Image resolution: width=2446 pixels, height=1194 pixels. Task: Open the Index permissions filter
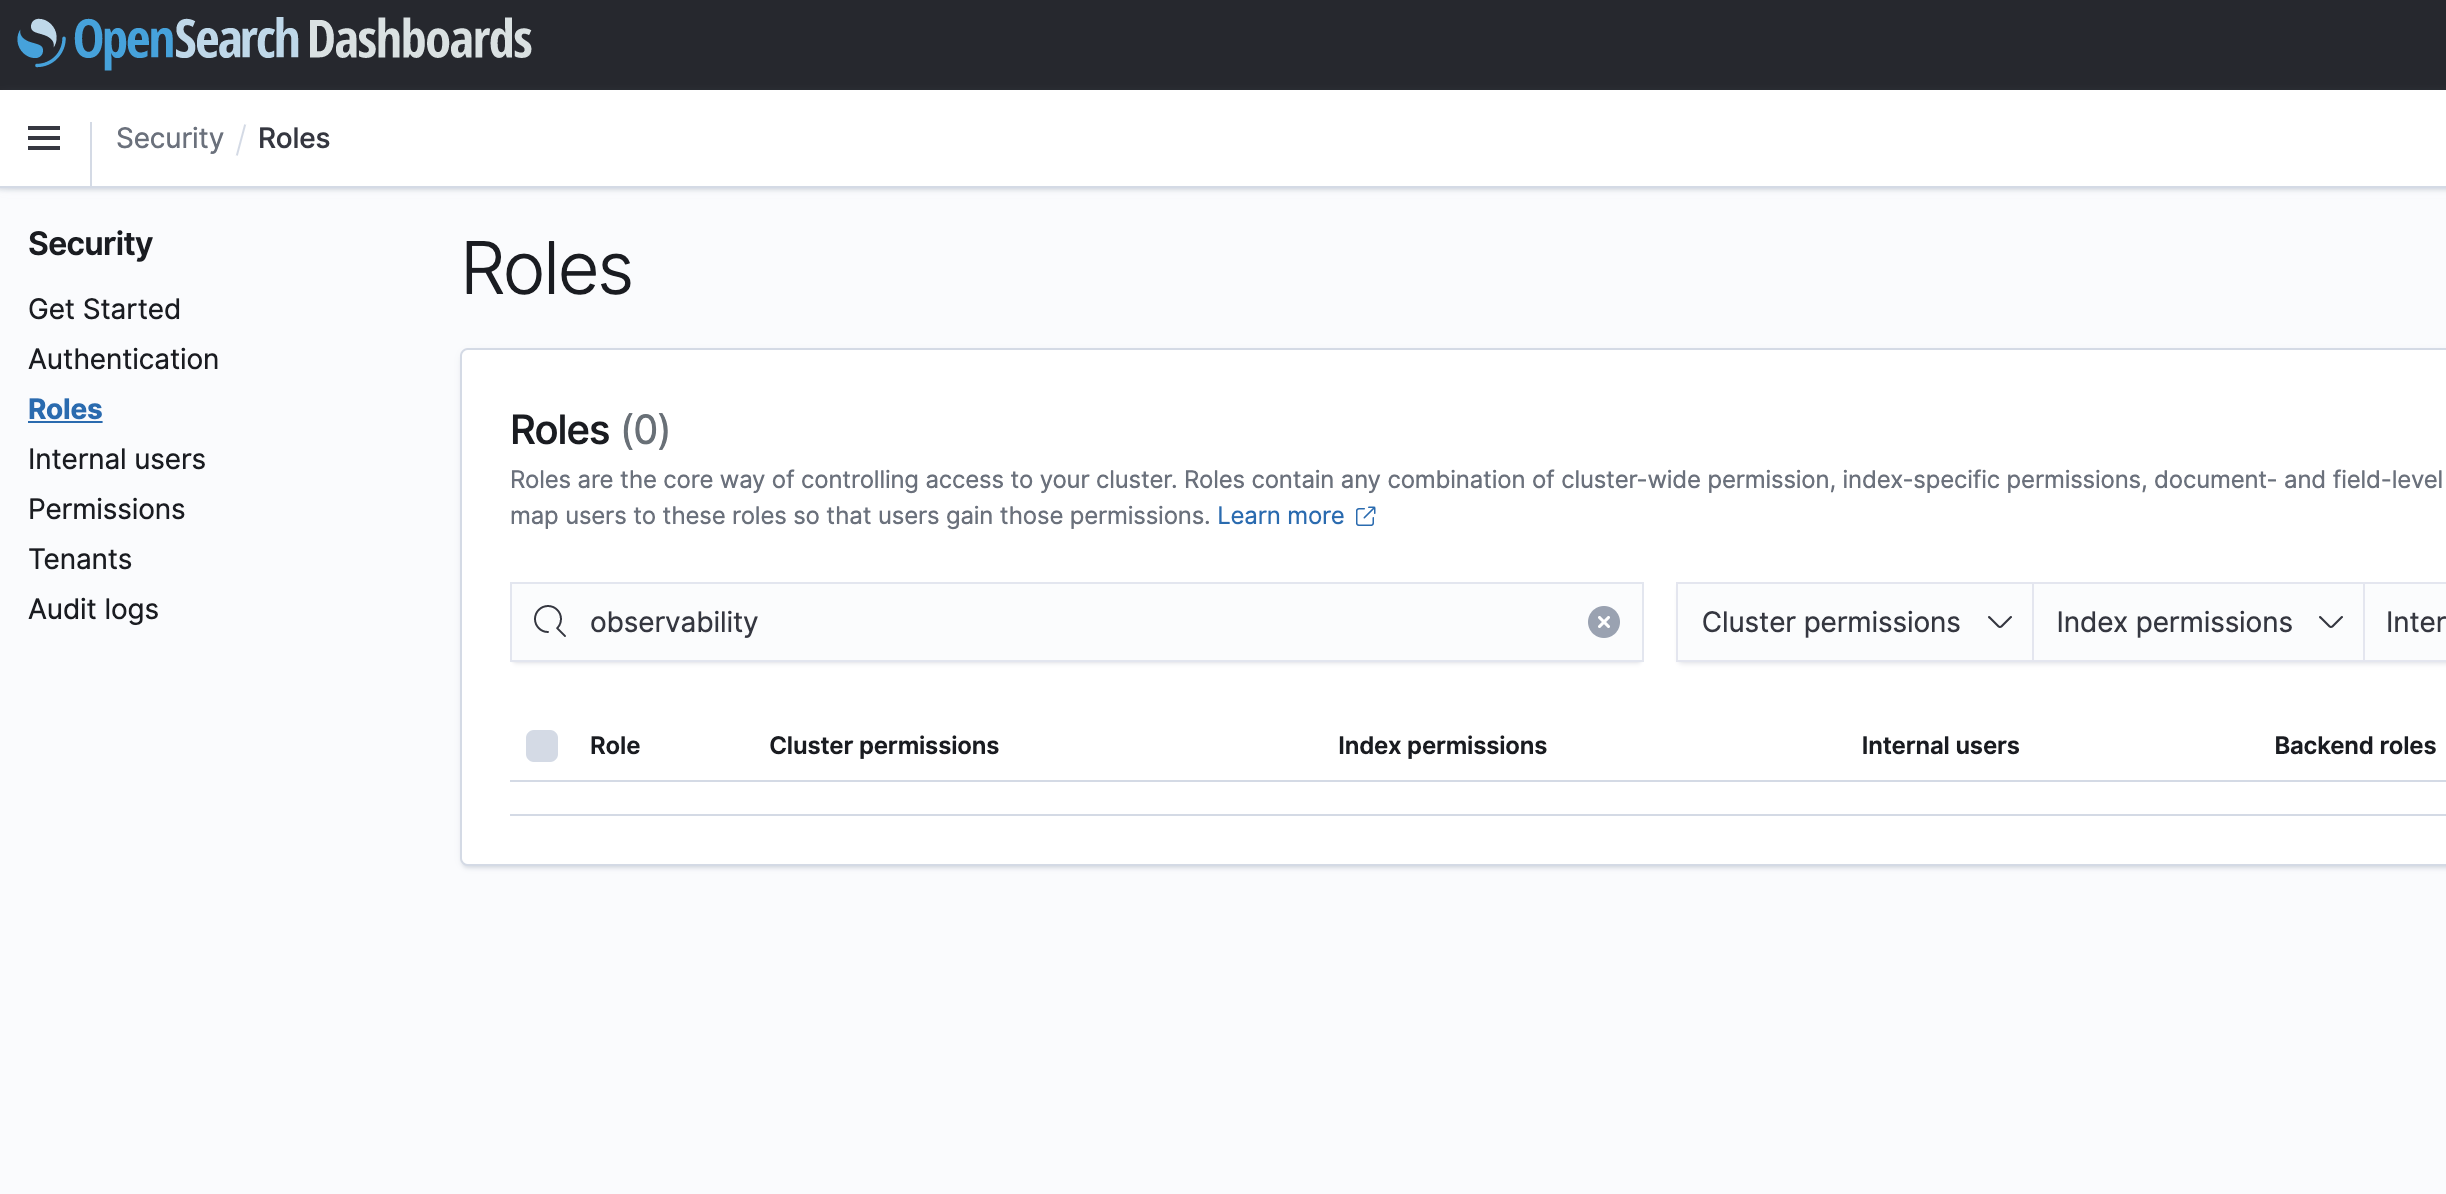click(2197, 621)
